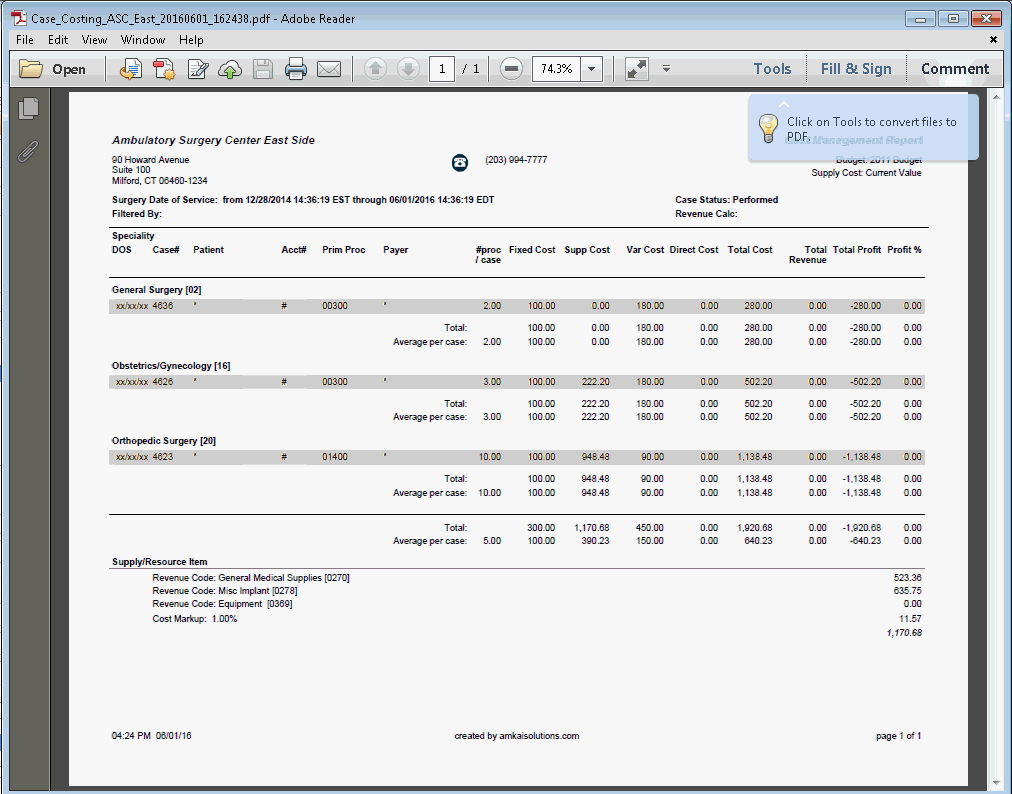Open the Help menu
Viewport: 1012px width, 794px height.
(191, 40)
